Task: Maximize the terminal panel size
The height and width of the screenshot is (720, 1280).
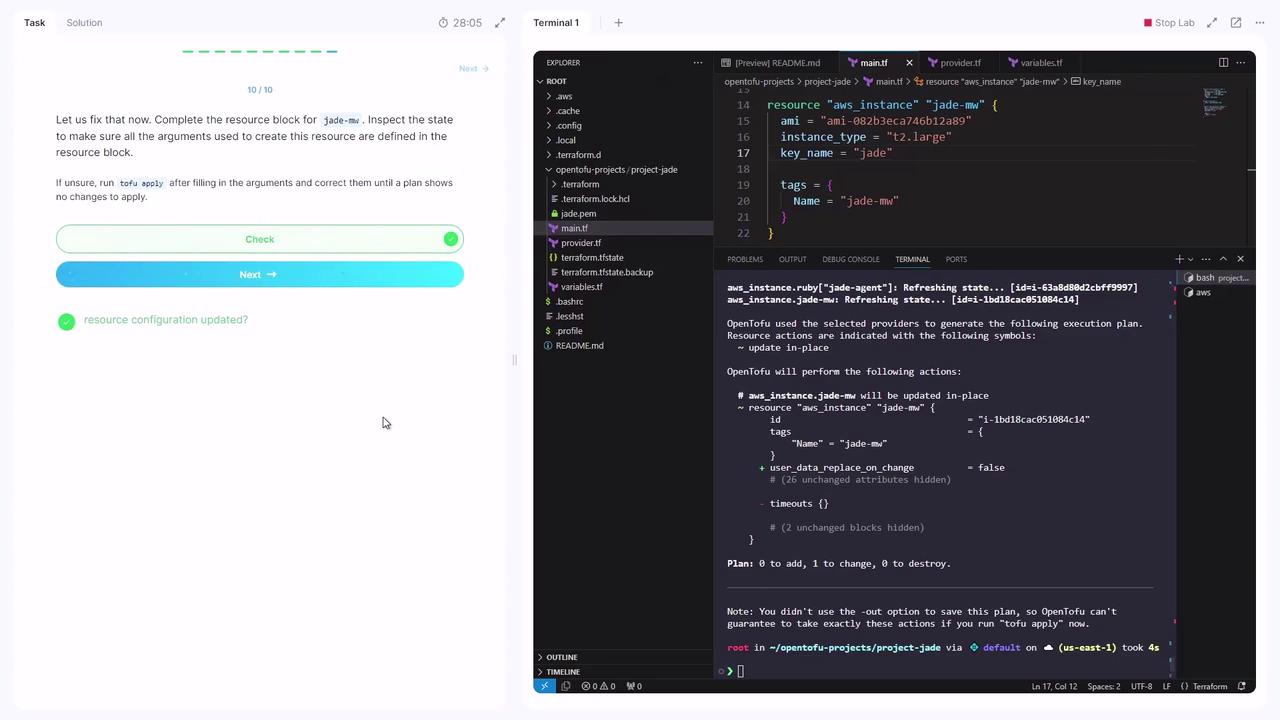Action: click(1223, 259)
